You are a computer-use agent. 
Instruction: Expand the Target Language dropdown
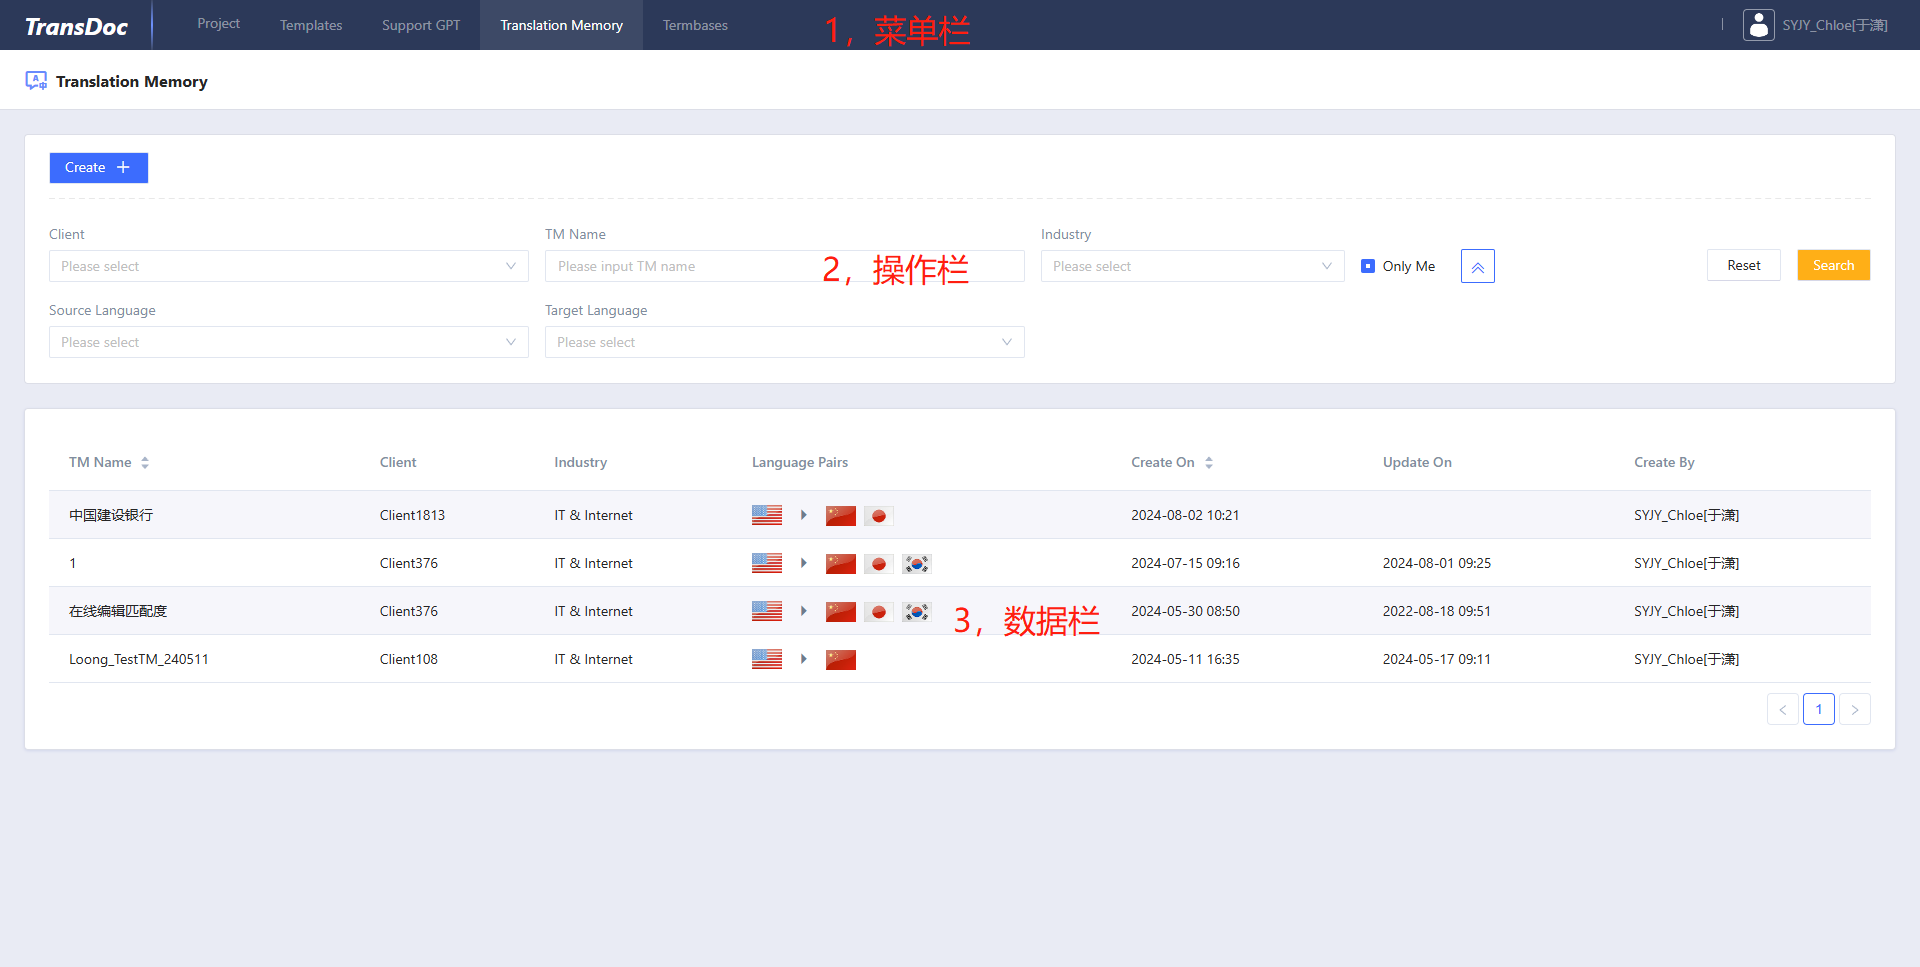click(785, 342)
